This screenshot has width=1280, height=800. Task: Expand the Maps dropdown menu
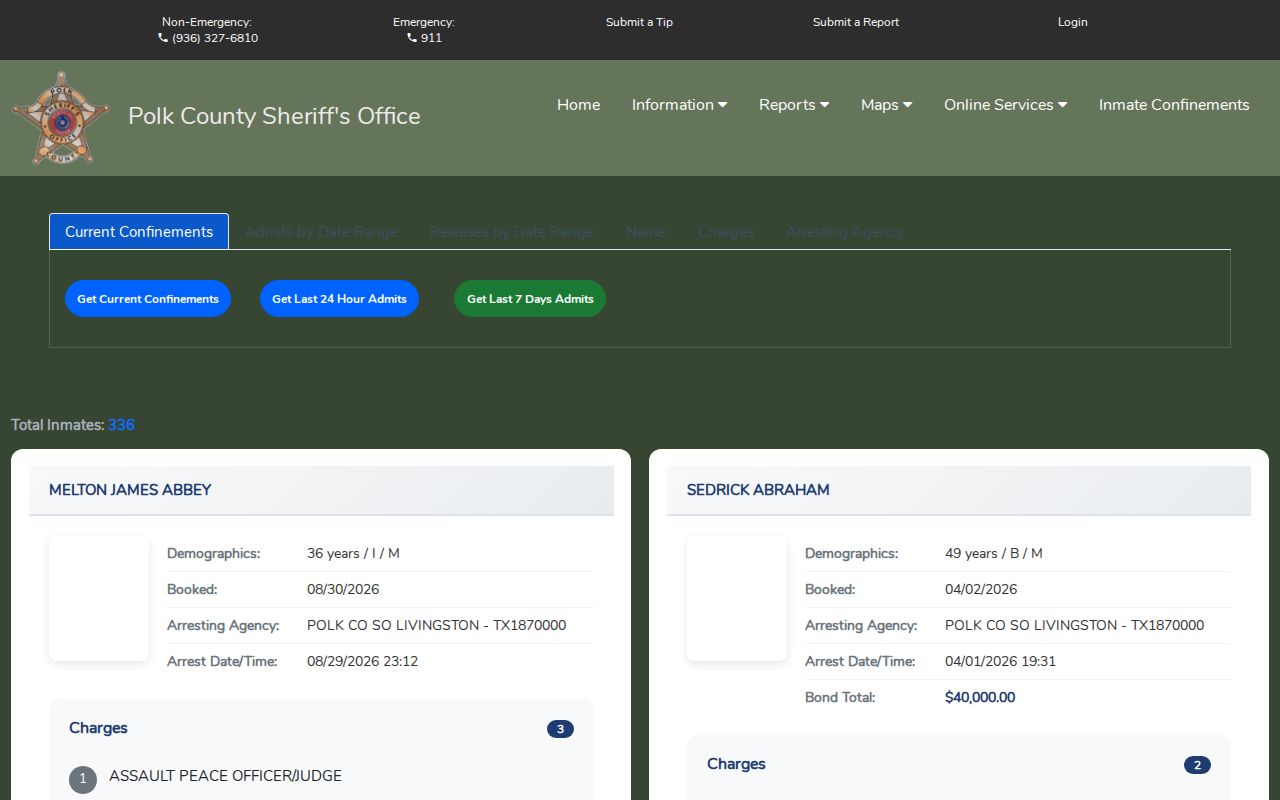click(886, 105)
